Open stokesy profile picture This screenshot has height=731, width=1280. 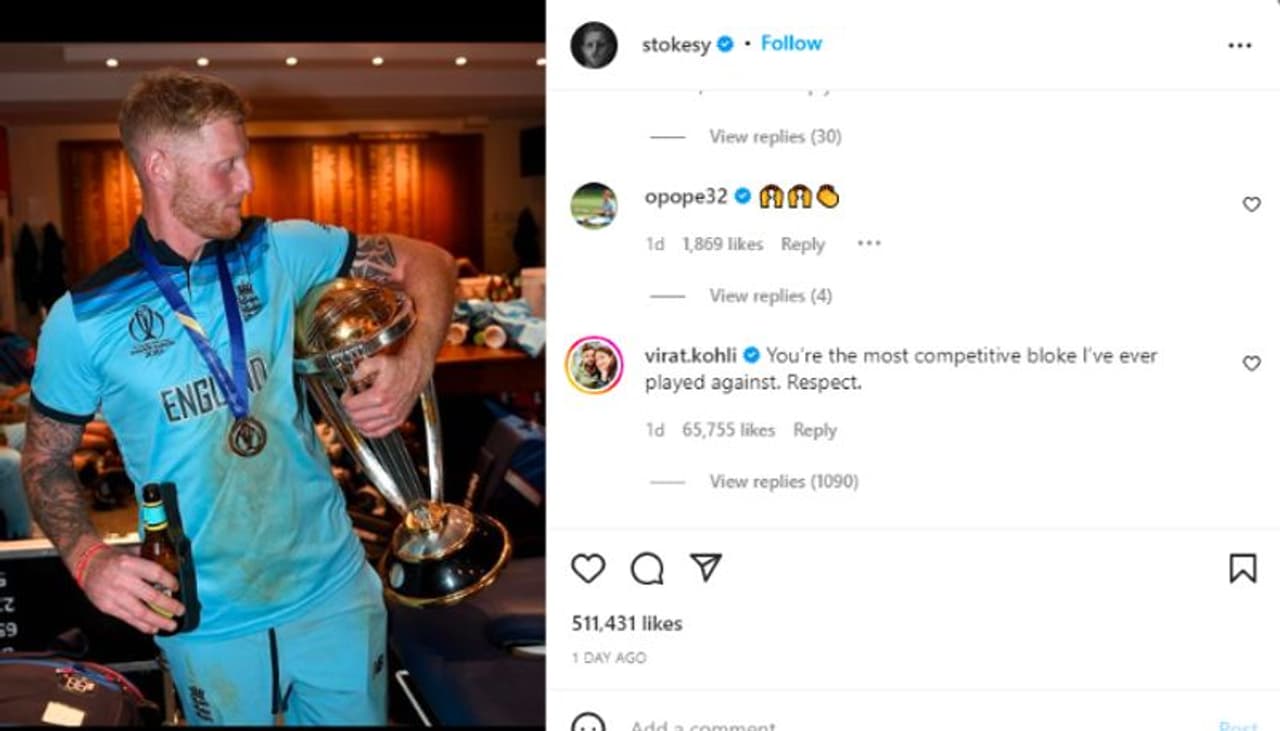click(x=594, y=45)
